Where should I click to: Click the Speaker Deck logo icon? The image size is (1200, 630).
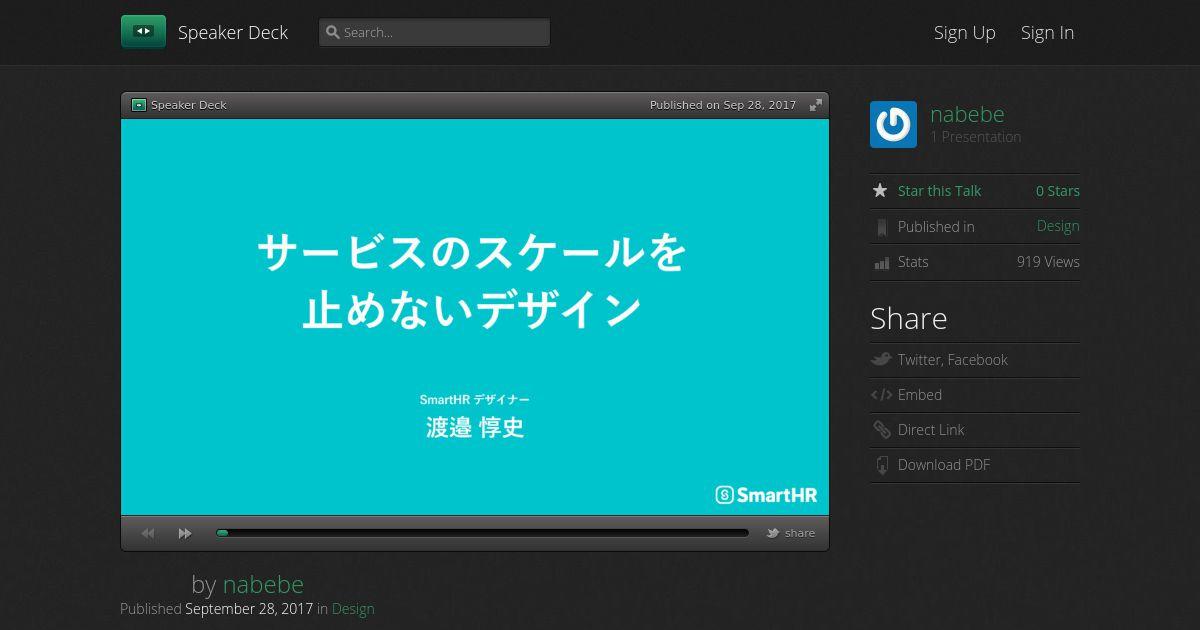(x=143, y=32)
